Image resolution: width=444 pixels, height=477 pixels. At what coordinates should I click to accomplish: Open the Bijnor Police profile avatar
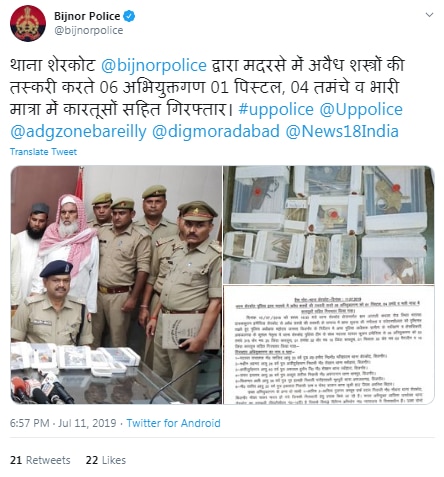pyautogui.click(x=28, y=23)
